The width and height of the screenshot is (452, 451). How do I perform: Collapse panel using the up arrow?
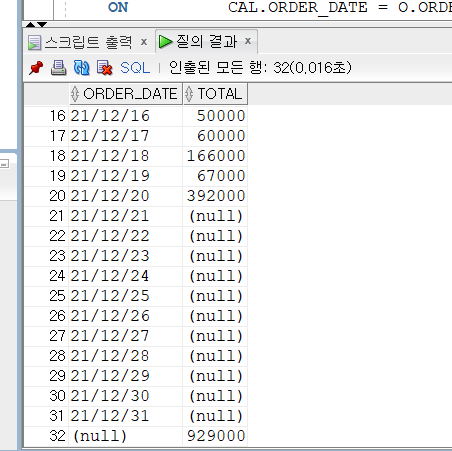pos(31,24)
